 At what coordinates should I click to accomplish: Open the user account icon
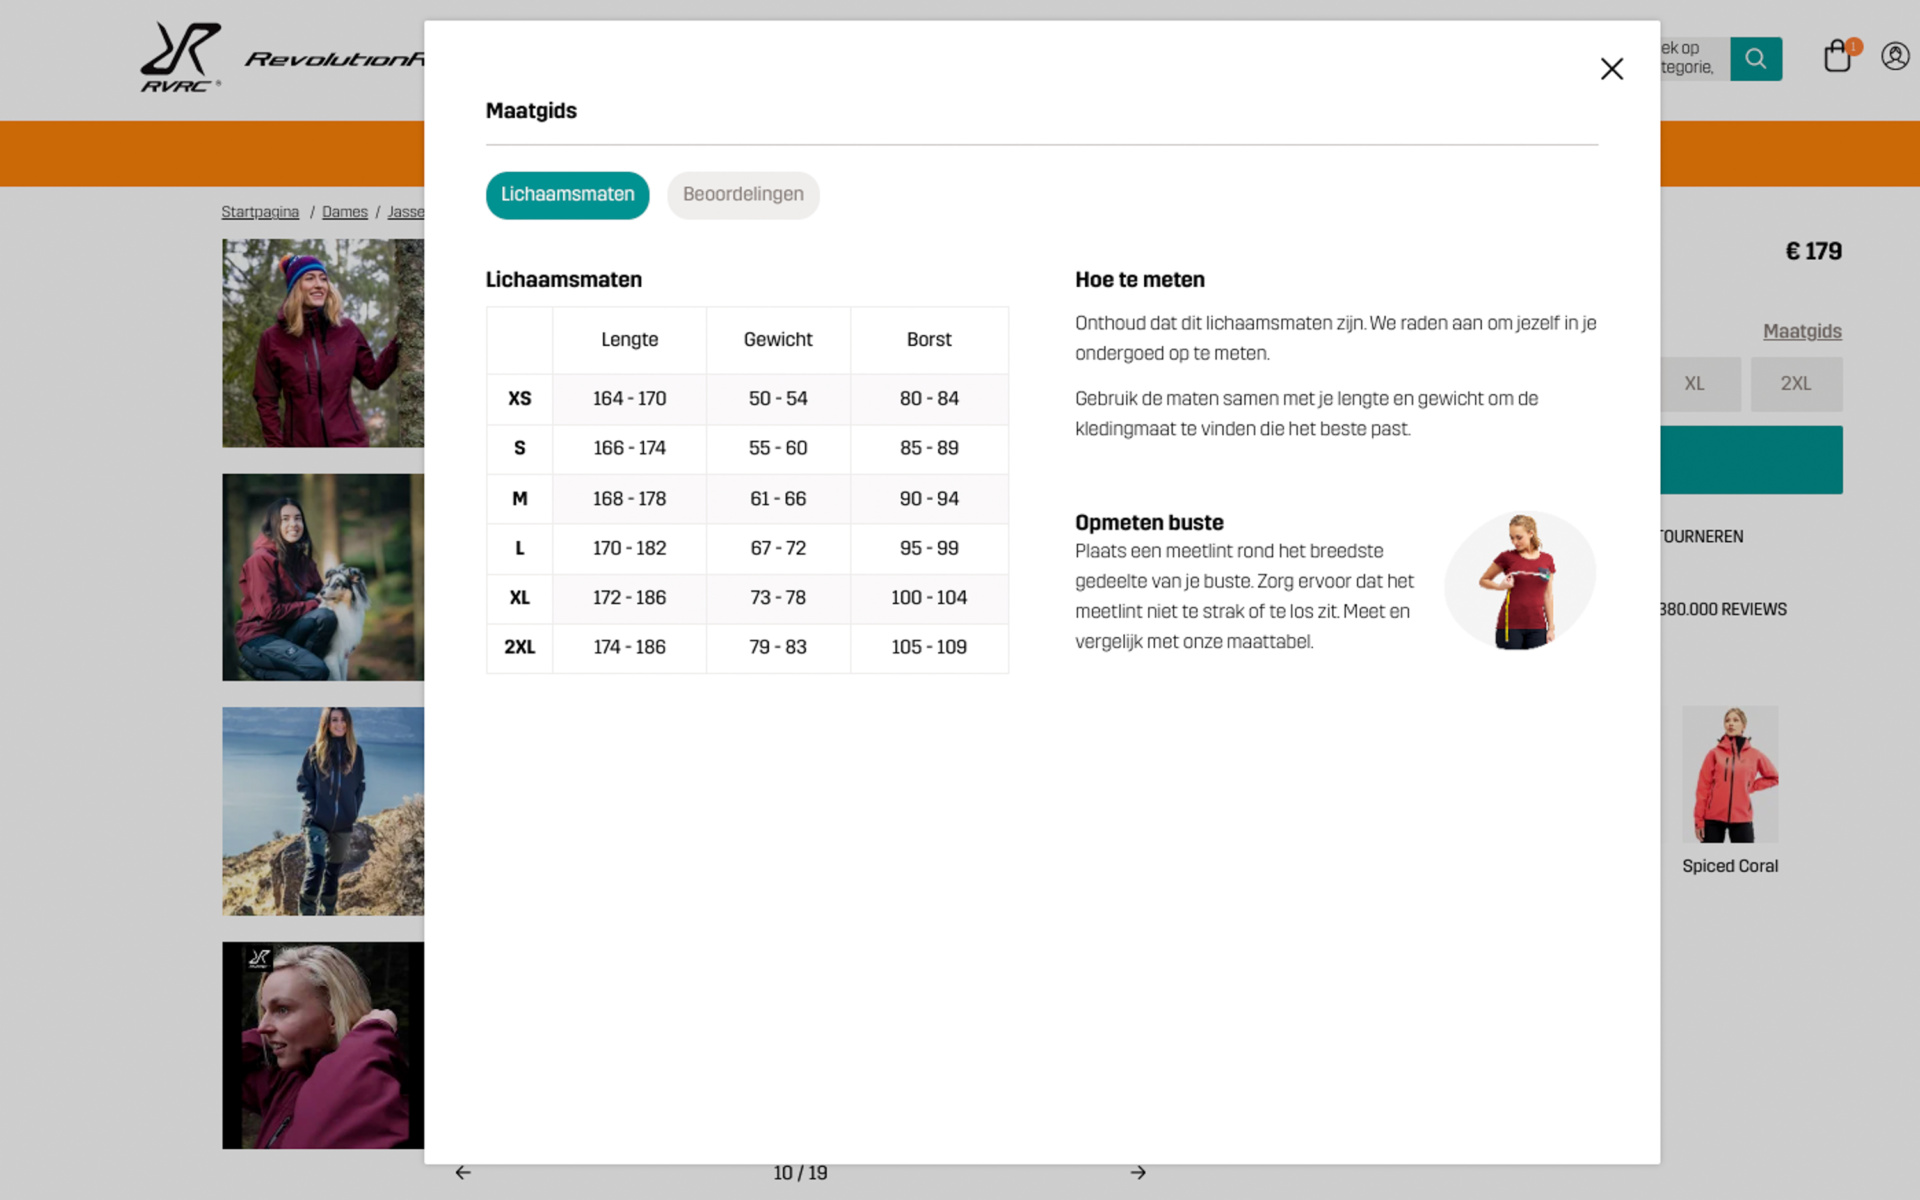tap(1895, 56)
